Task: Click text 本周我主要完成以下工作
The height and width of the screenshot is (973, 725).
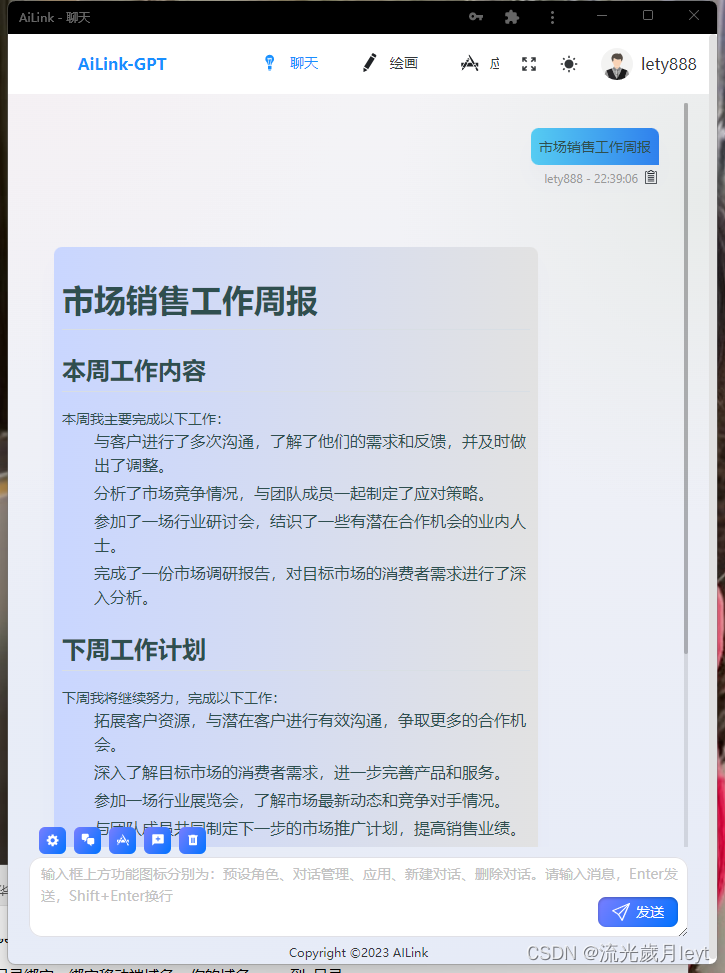Action: (x=139, y=419)
